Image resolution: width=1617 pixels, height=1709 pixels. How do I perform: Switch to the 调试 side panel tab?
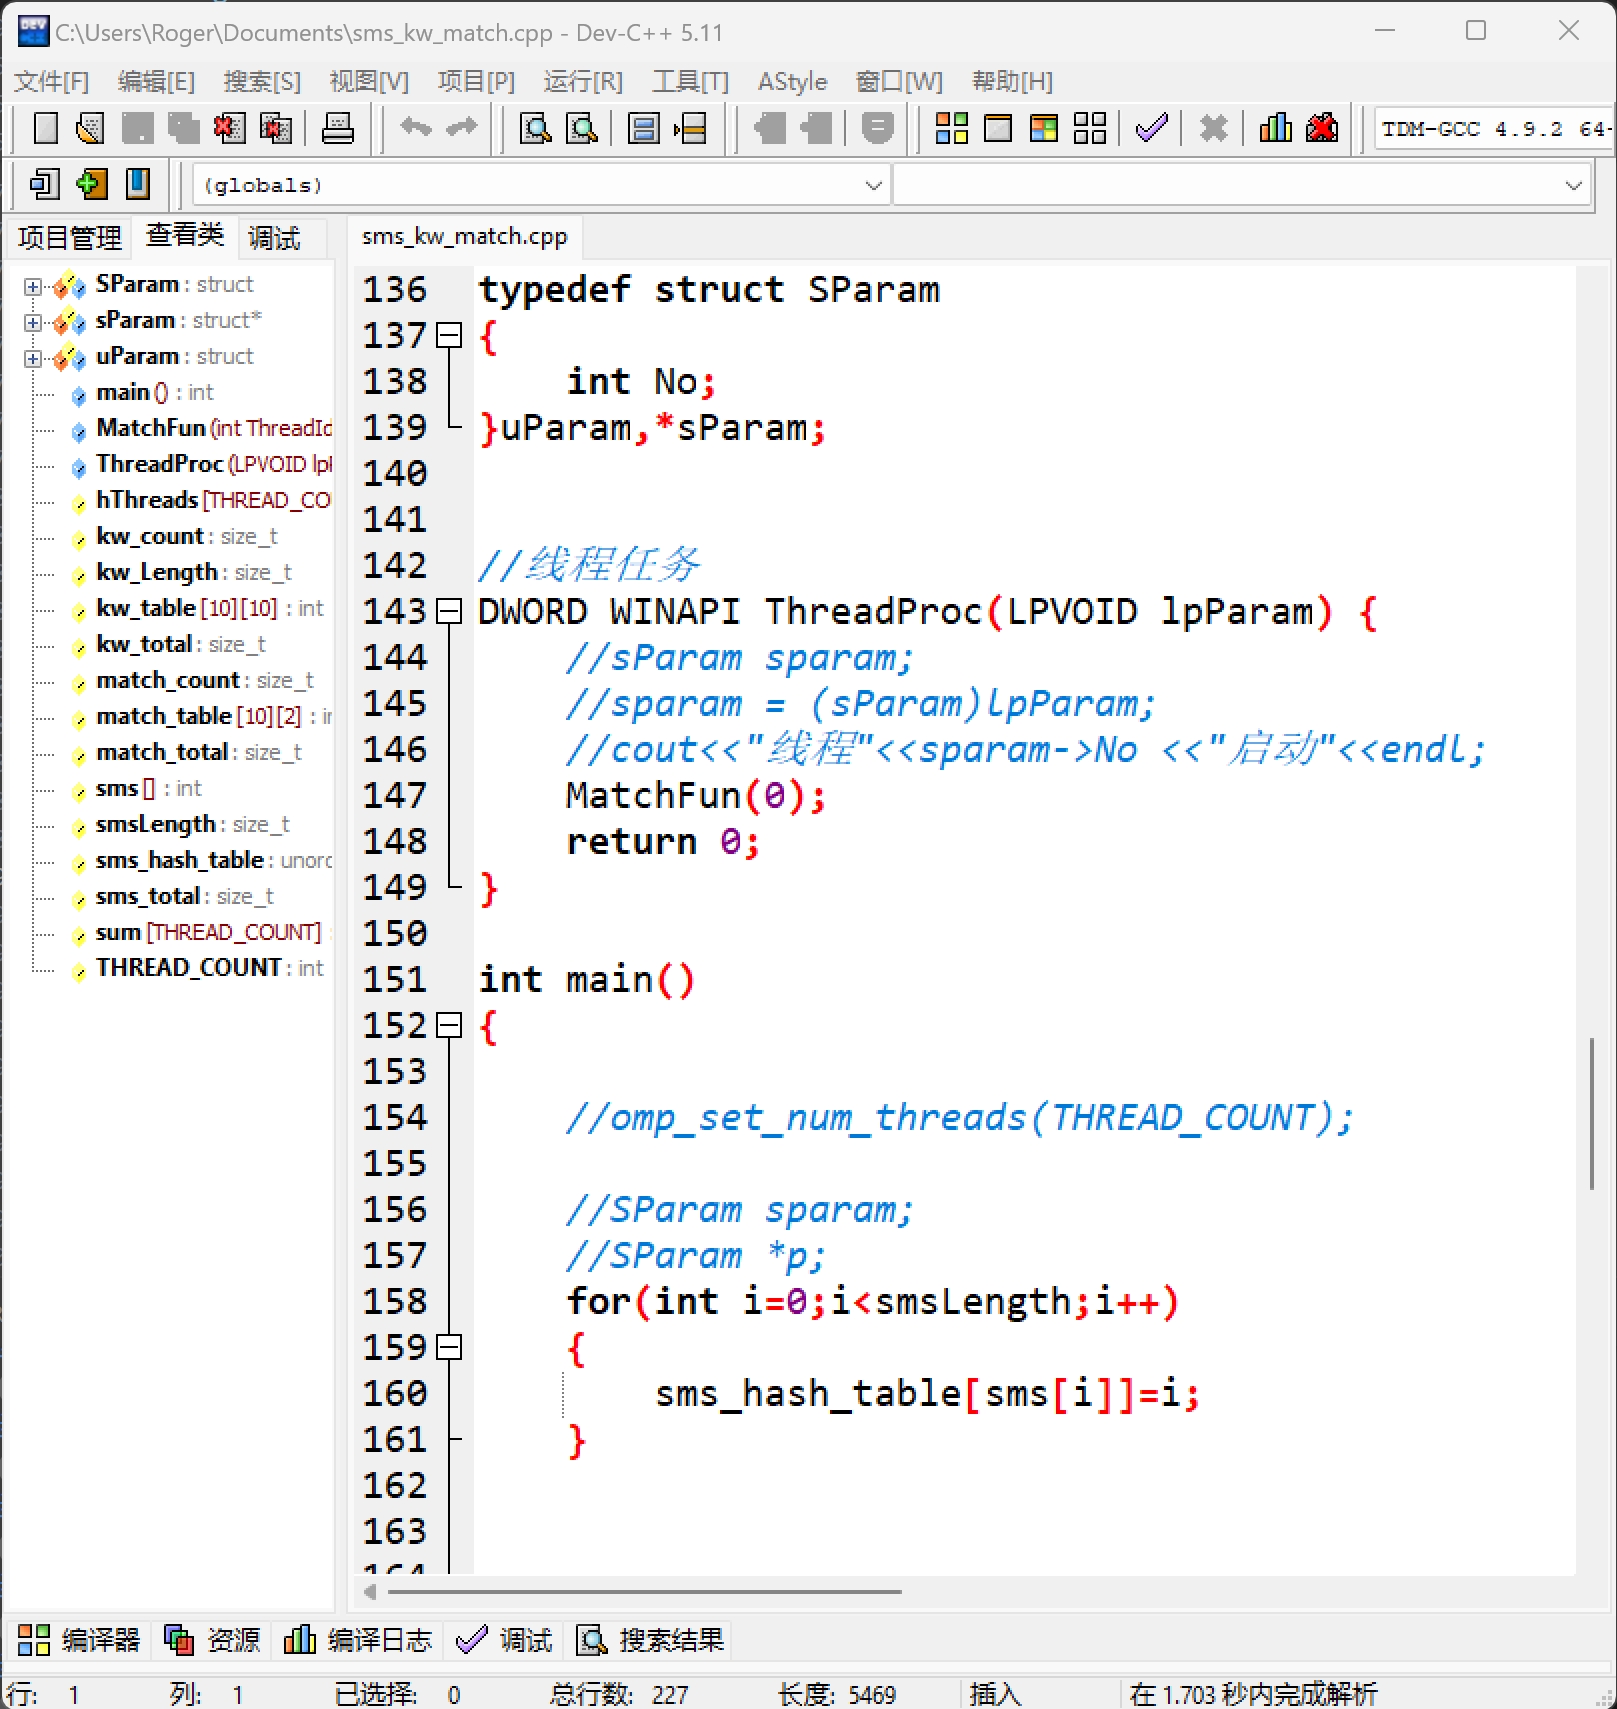274,238
